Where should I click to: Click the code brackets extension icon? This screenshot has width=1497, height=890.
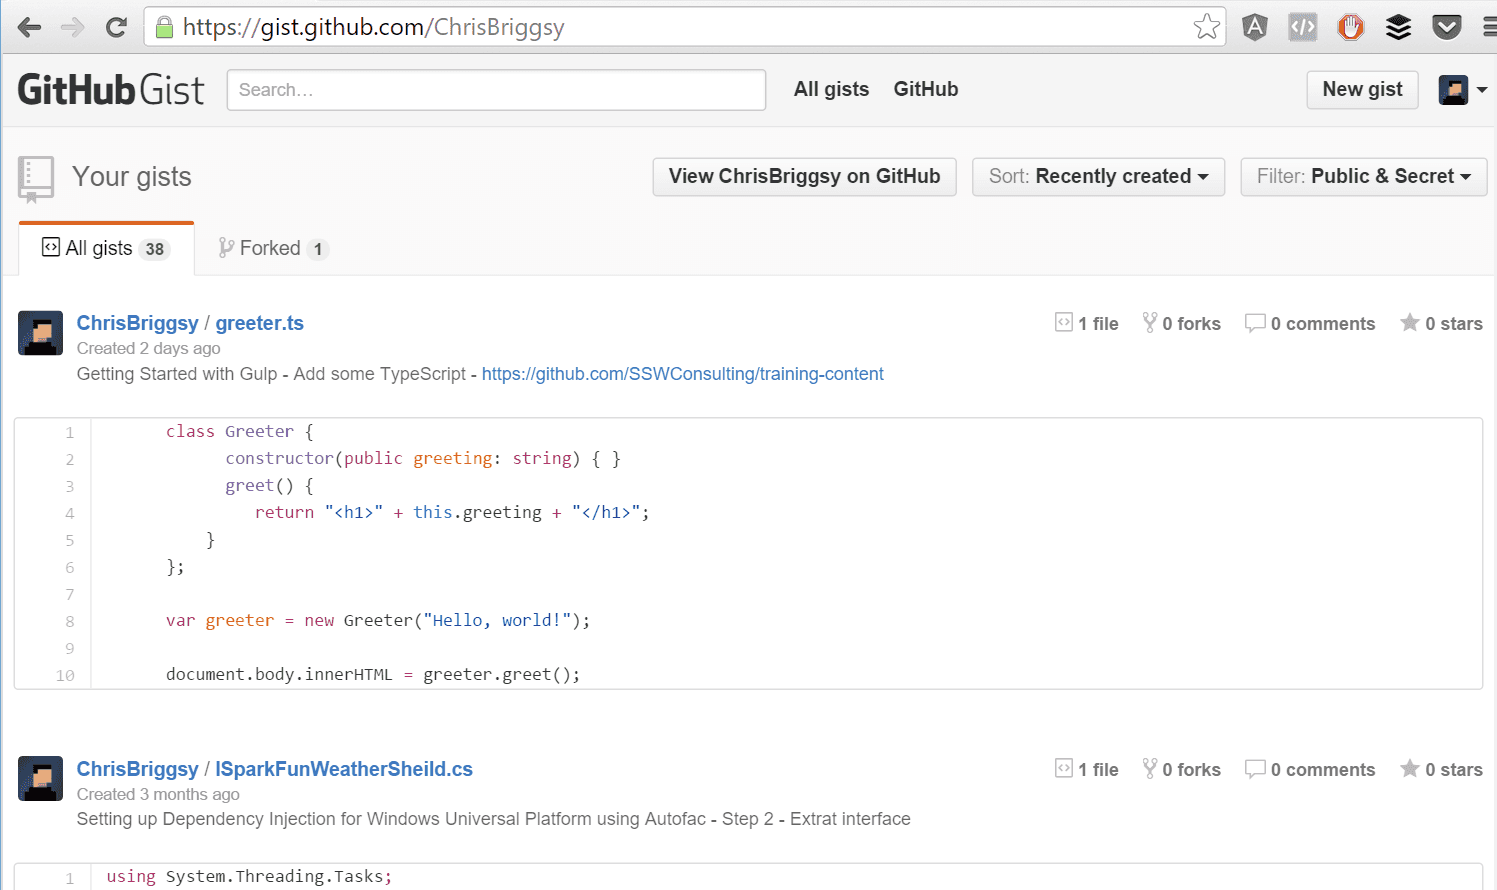pos(1302,27)
